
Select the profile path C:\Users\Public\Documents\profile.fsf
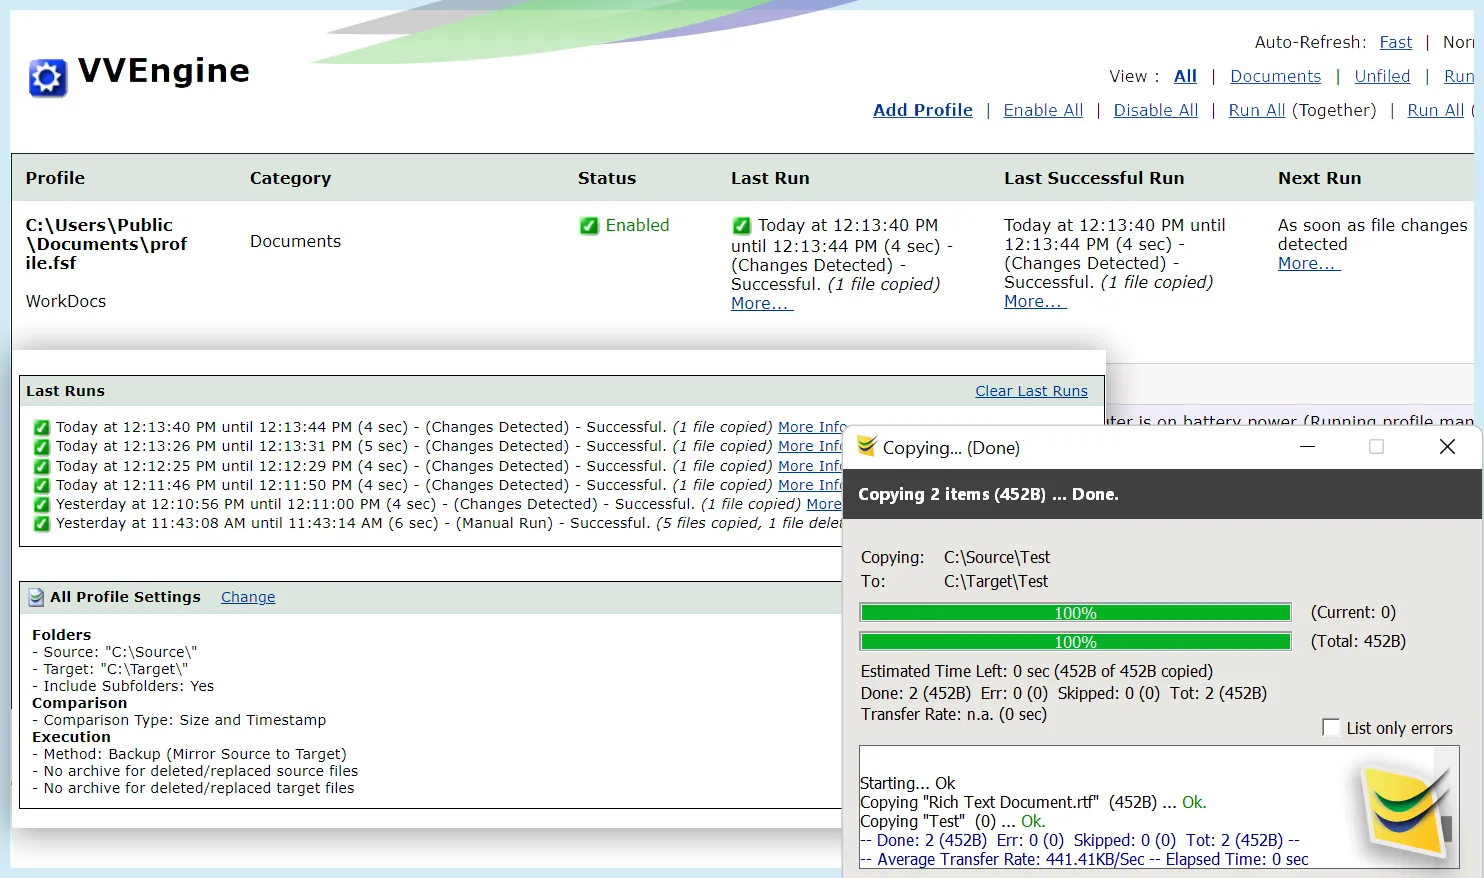(106, 244)
